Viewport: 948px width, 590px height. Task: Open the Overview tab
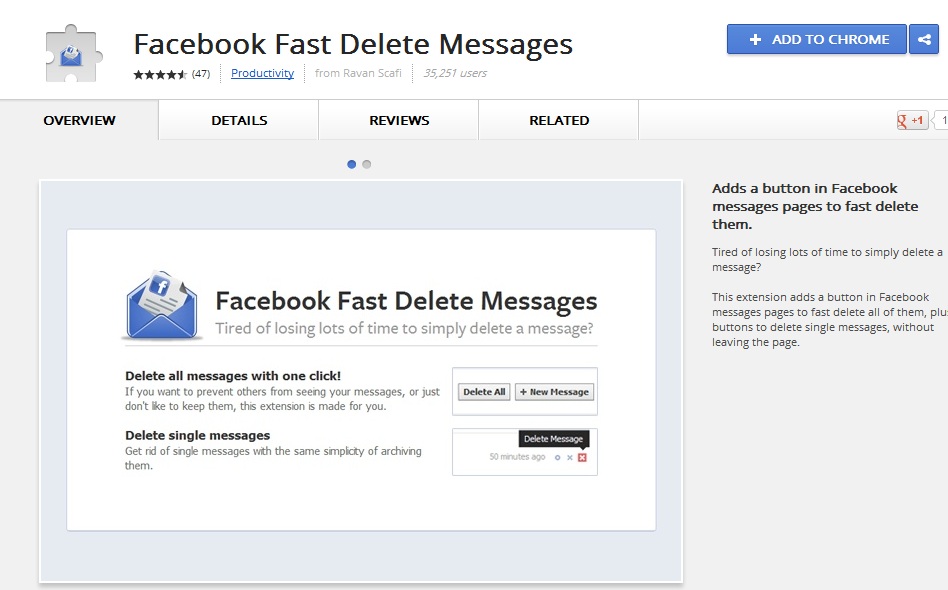79,120
